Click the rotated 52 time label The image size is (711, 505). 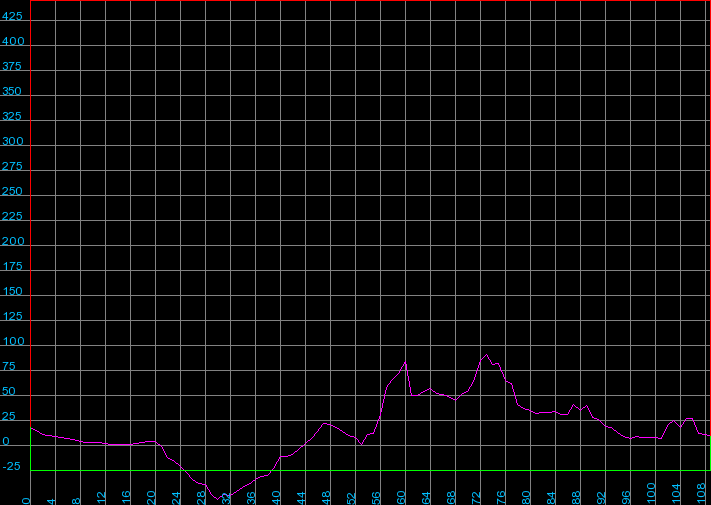point(351,497)
